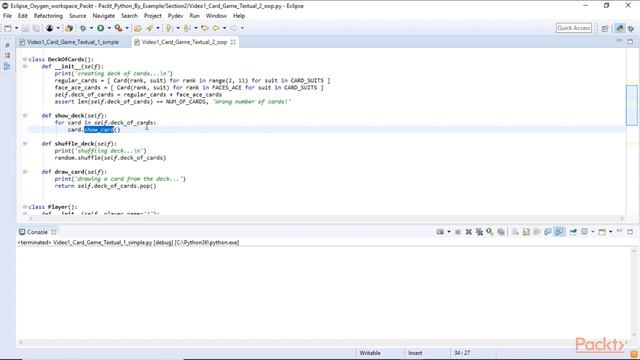Click the highlighted show_card text in editor
The height and width of the screenshot is (360, 640).
[99, 130]
